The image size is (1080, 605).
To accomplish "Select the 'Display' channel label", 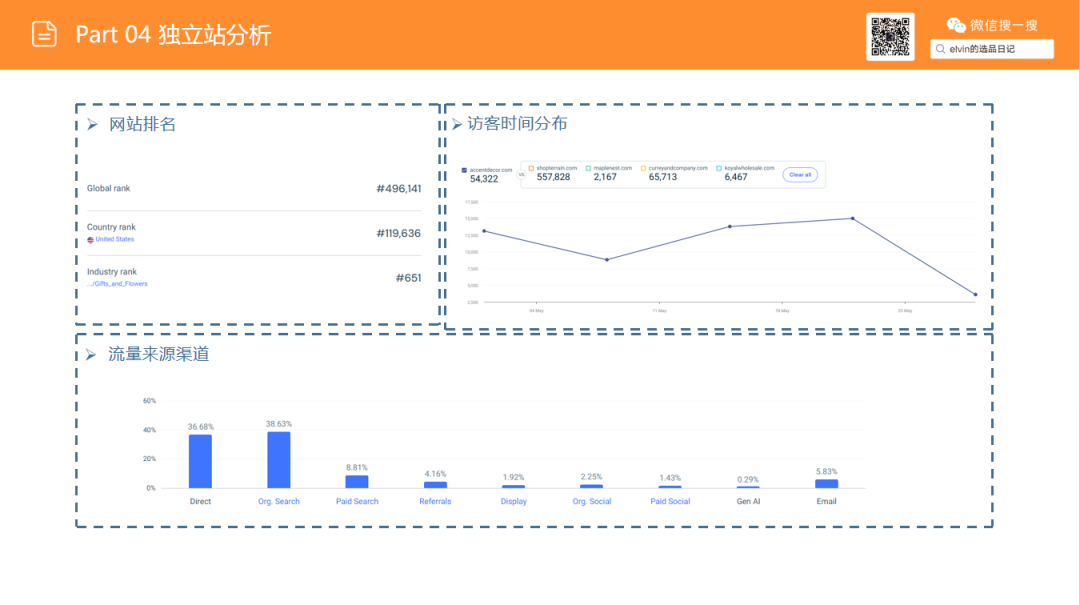I will (x=514, y=502).
